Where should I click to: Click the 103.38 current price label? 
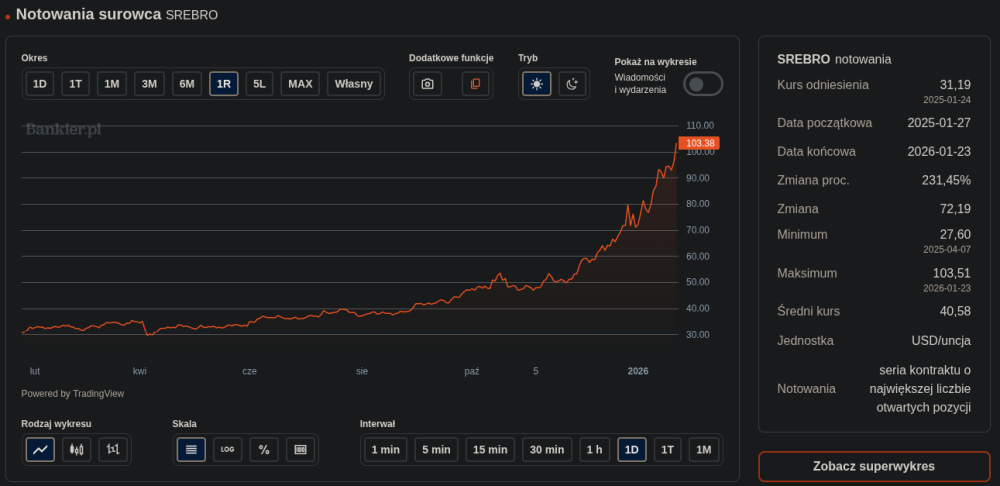click(x=700, y=143)
